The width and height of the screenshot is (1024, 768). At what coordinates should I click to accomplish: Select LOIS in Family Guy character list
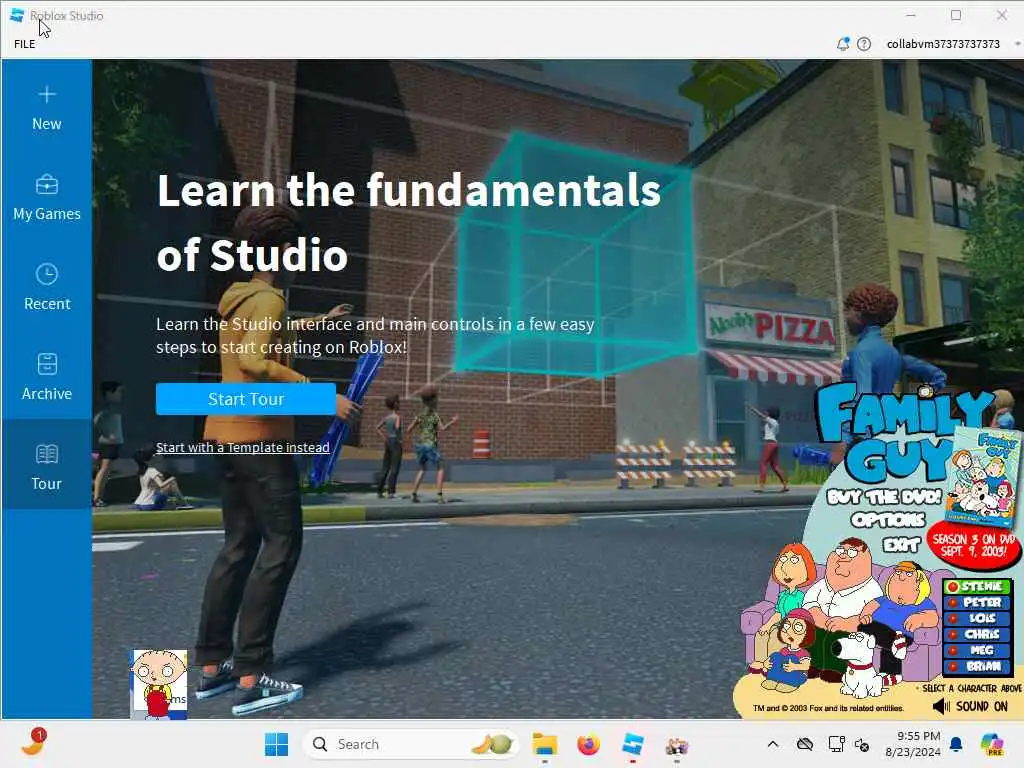pyautogui.click(x=978, y=618)
